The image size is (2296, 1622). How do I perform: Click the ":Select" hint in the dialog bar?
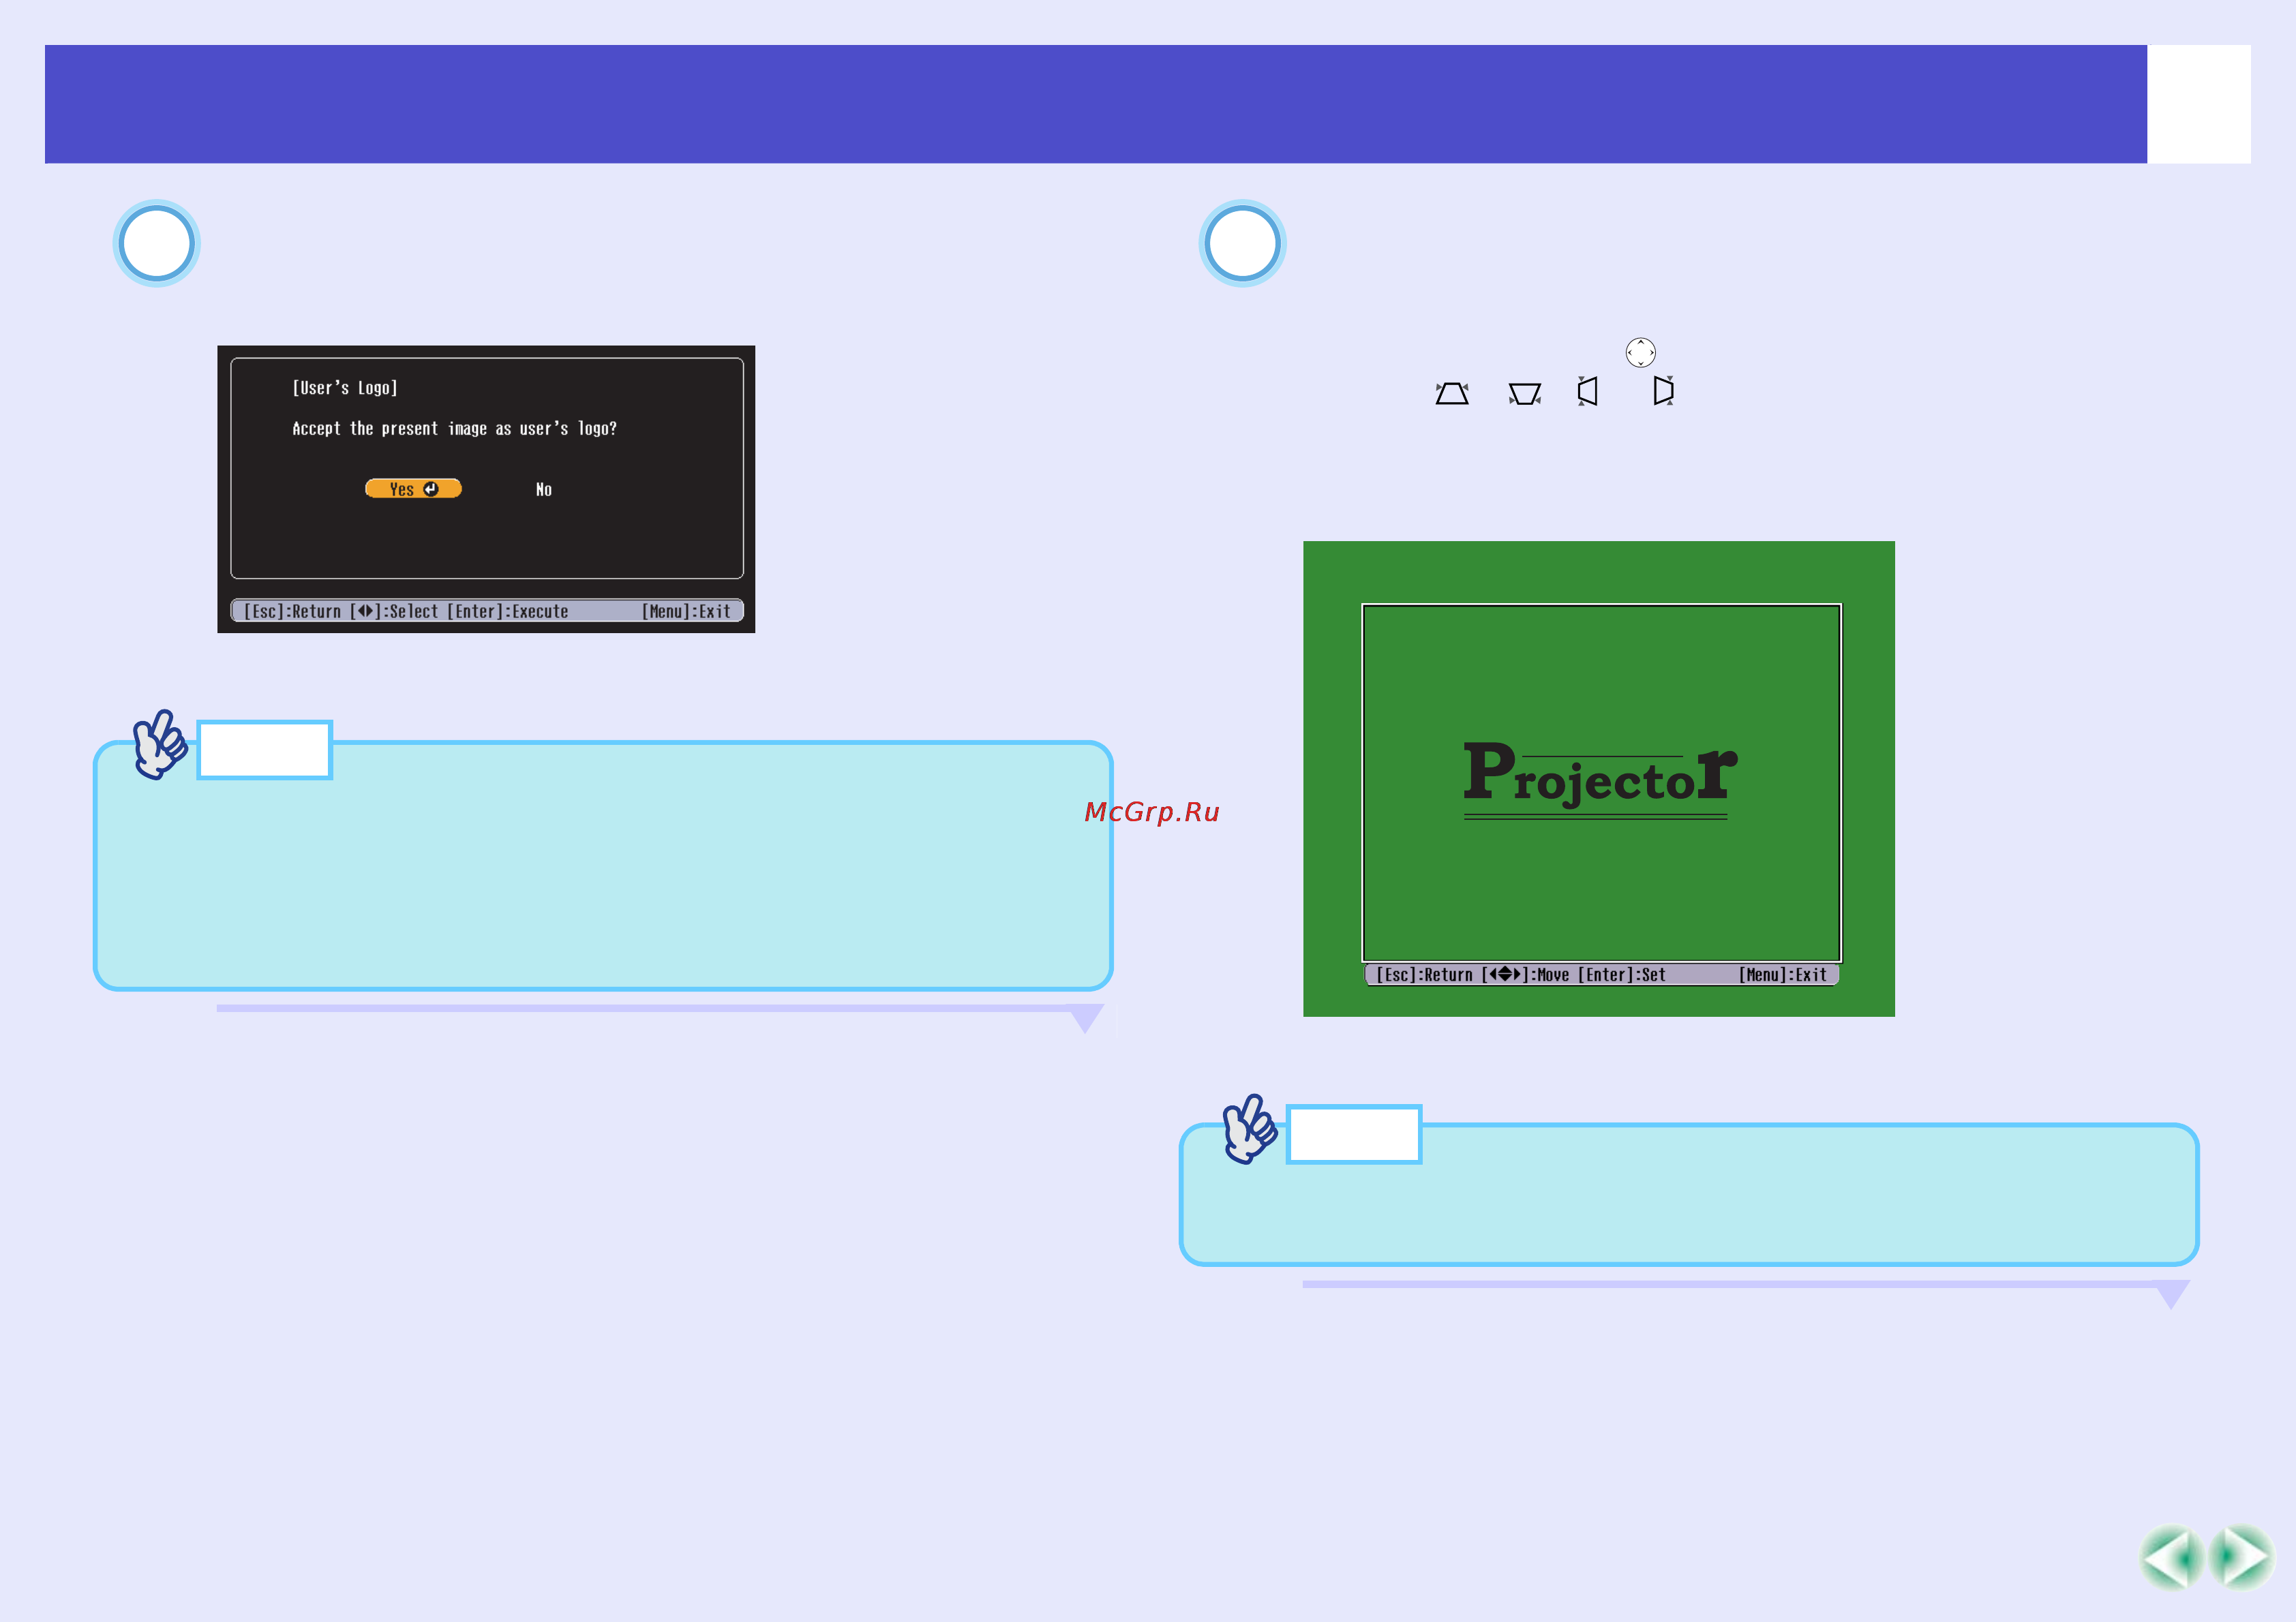click(410, 611)
